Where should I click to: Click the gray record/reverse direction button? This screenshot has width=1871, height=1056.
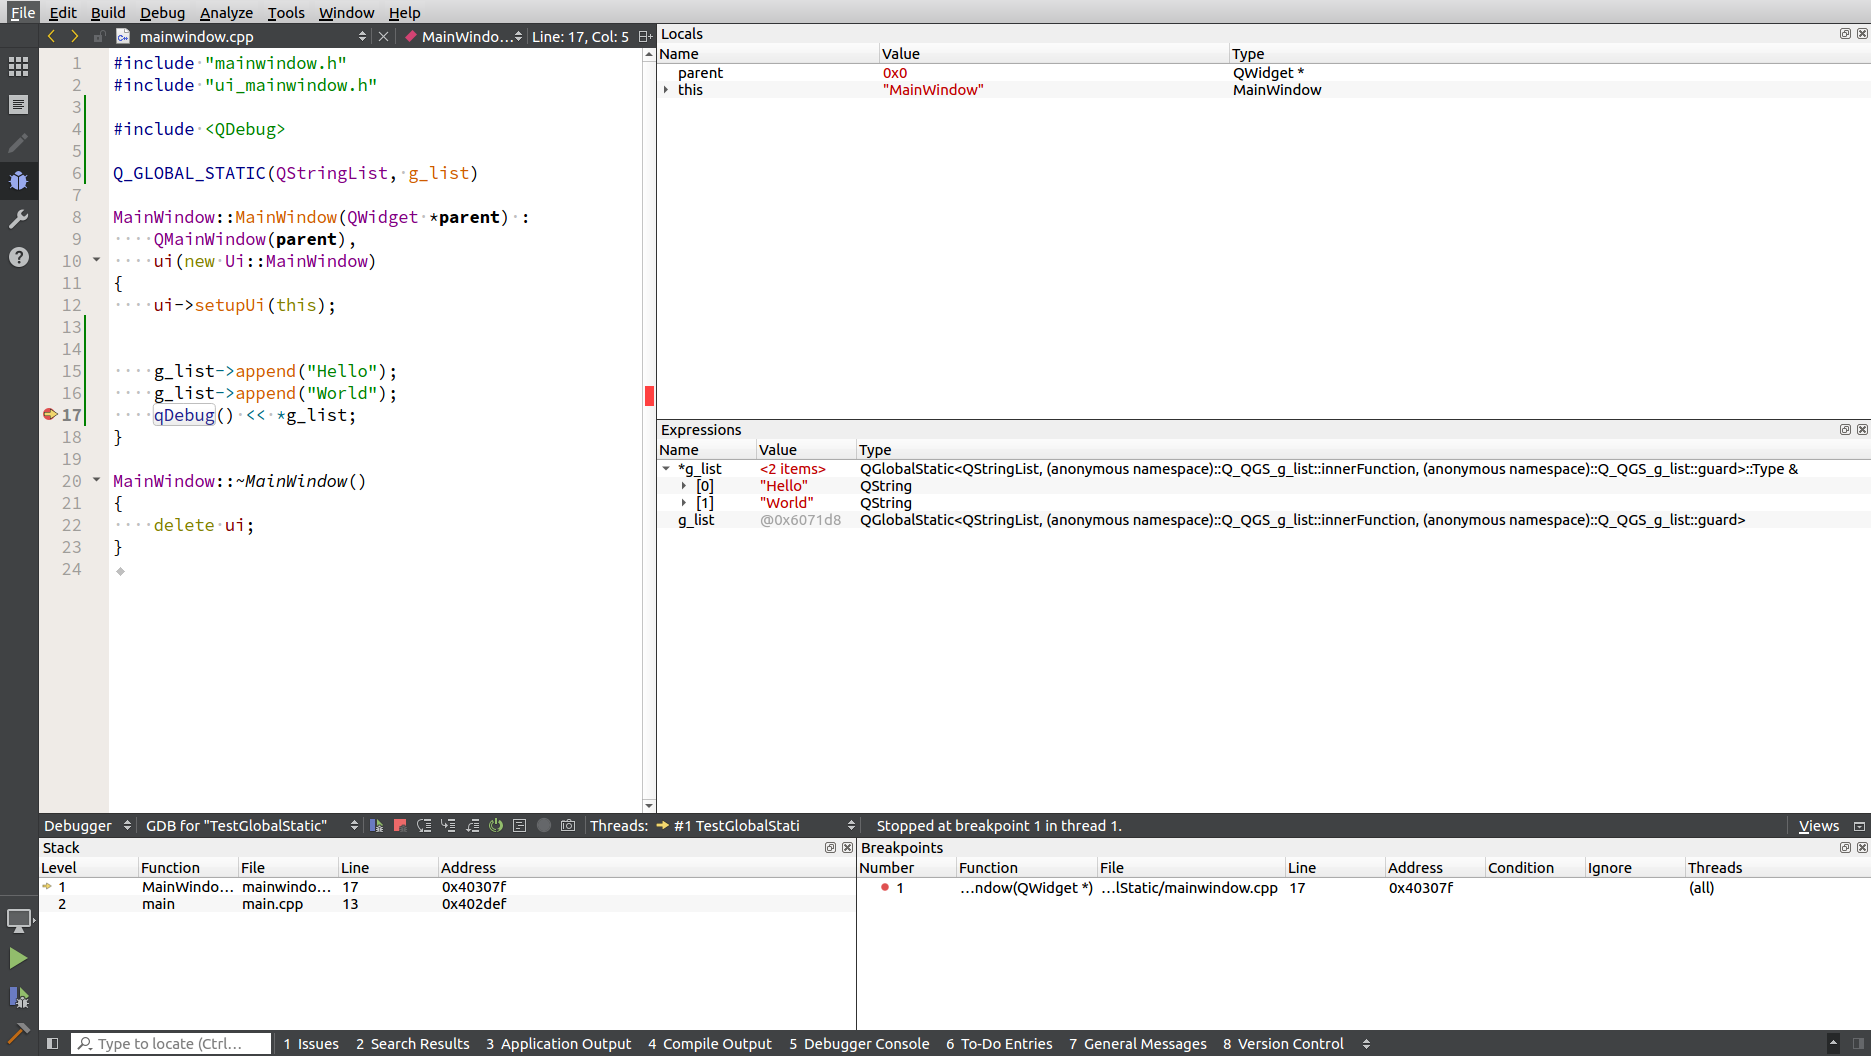click(544, 825)
